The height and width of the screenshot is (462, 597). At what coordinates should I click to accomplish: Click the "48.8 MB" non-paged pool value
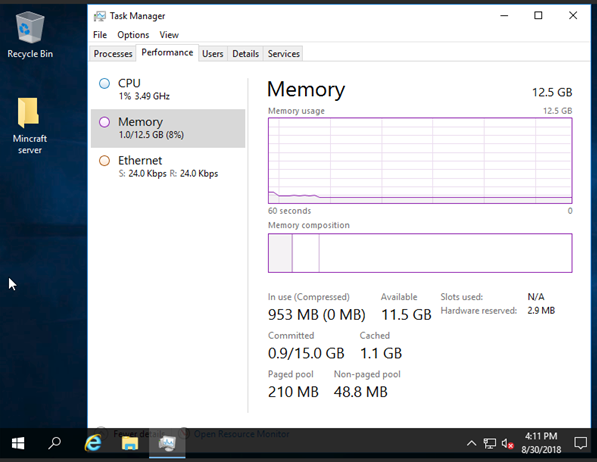(361, 392)
